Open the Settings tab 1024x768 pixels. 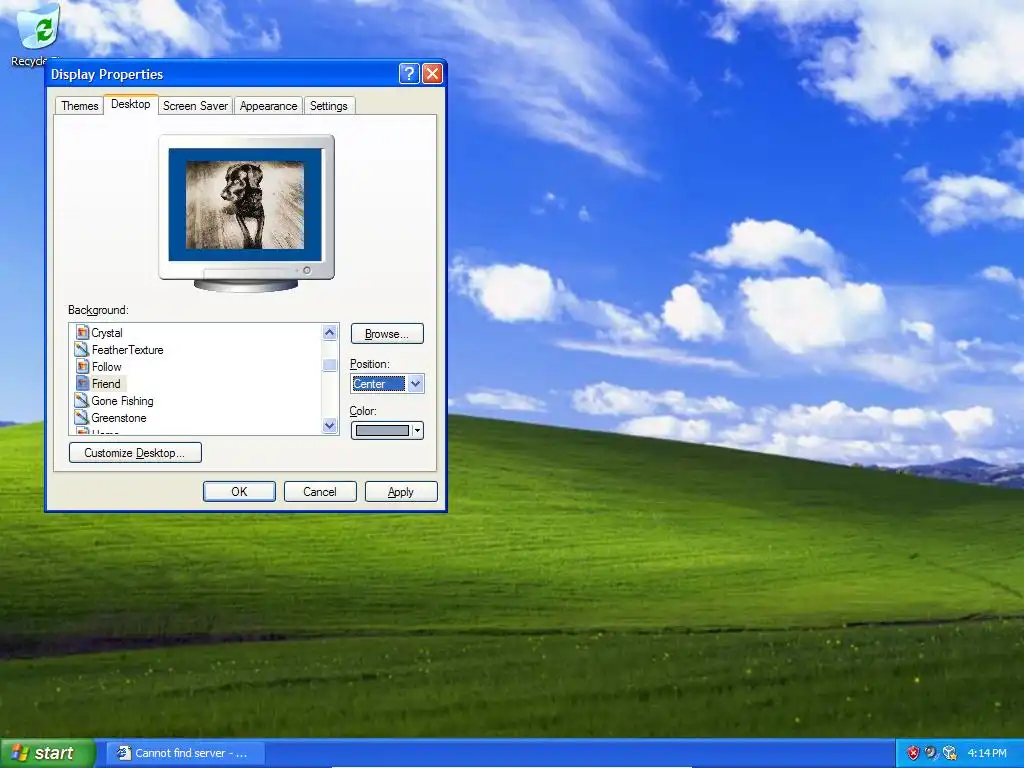pos(328,106)
